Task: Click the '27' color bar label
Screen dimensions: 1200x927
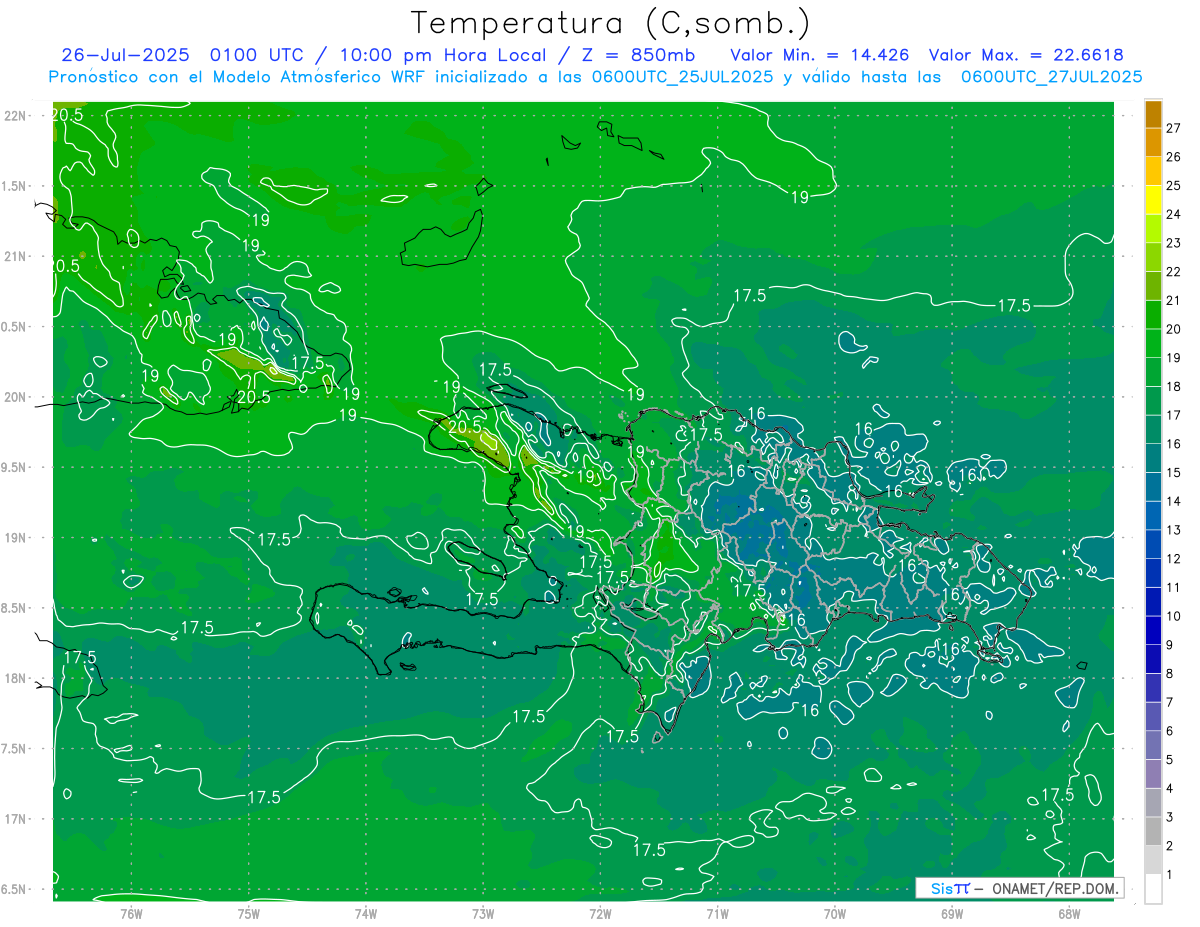Action: pos(1174,128)
